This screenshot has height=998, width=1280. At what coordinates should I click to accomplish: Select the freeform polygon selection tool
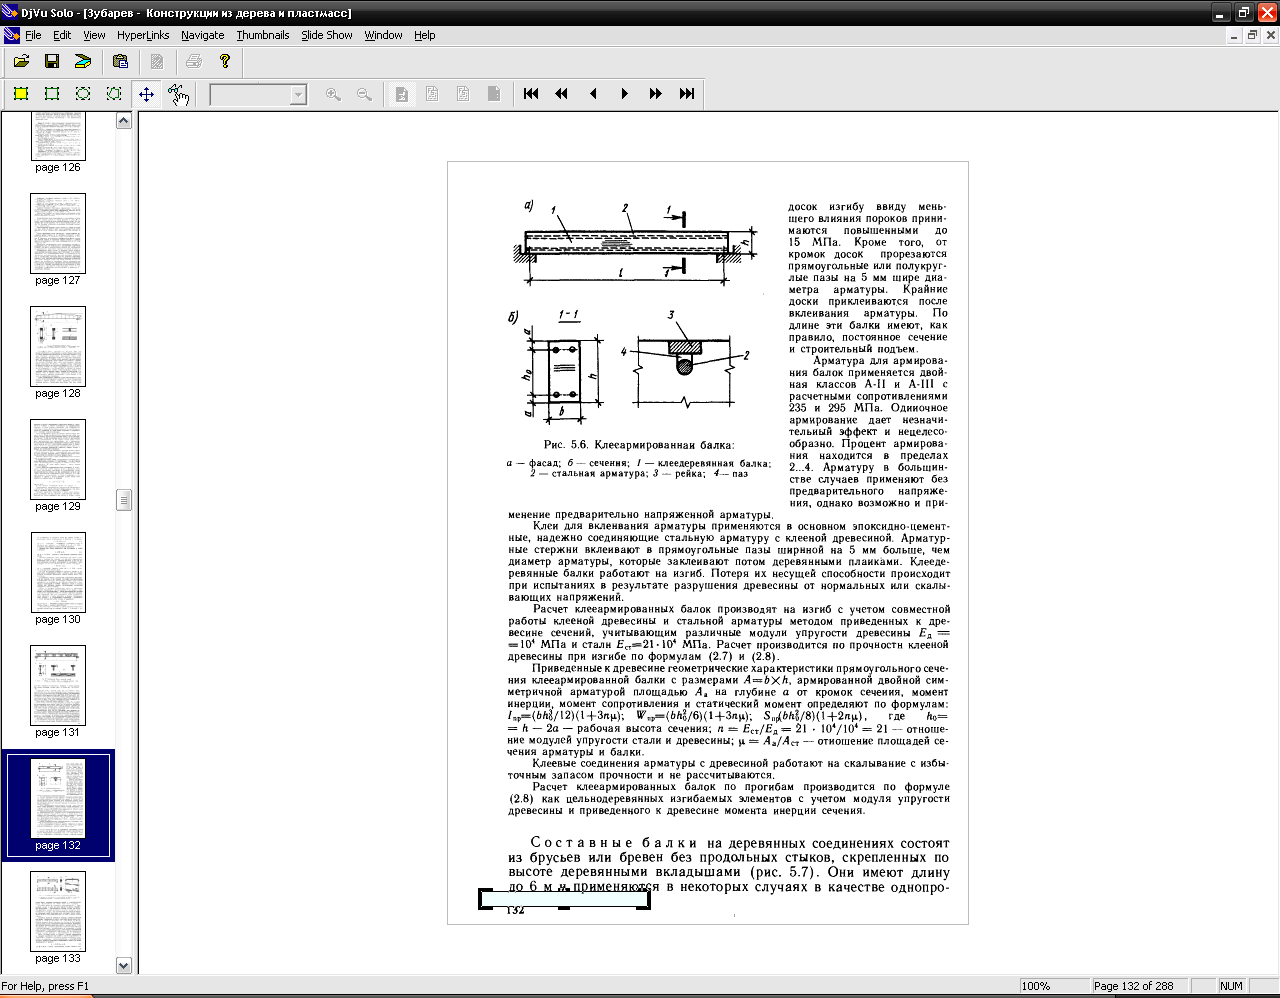[x=114, y=94]
